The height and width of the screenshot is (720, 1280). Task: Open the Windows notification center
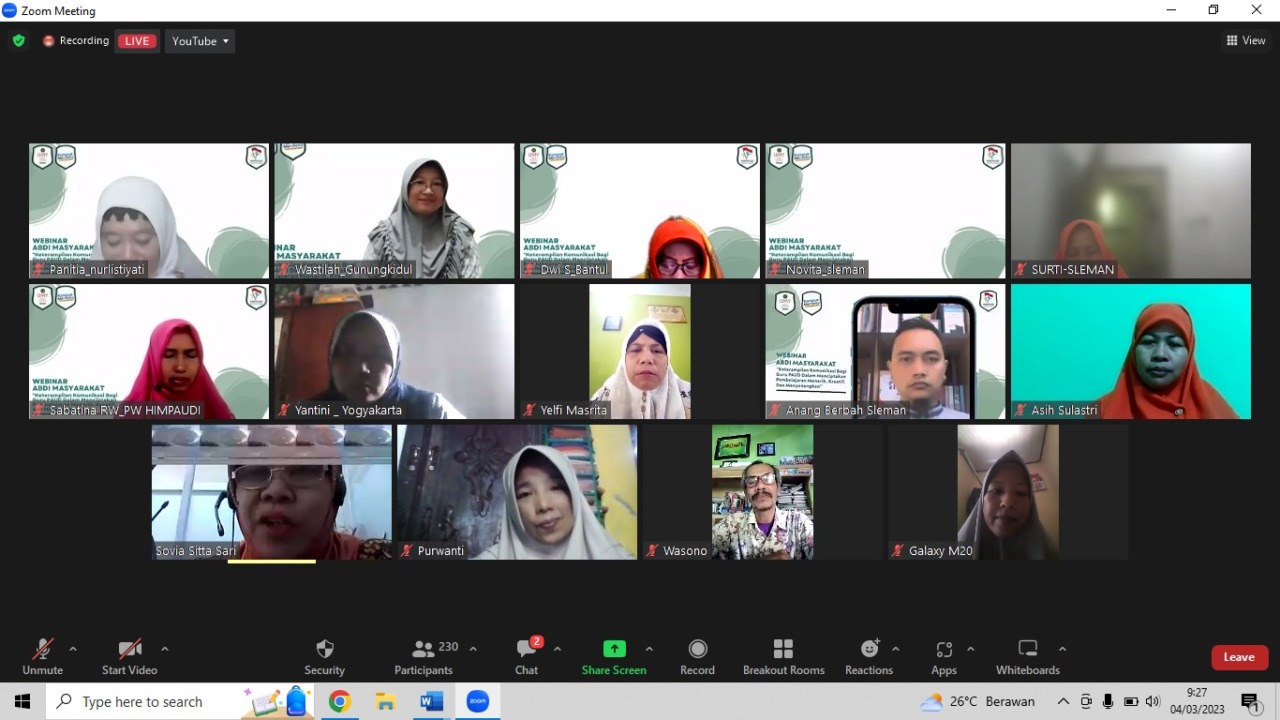pos(1250,702)
